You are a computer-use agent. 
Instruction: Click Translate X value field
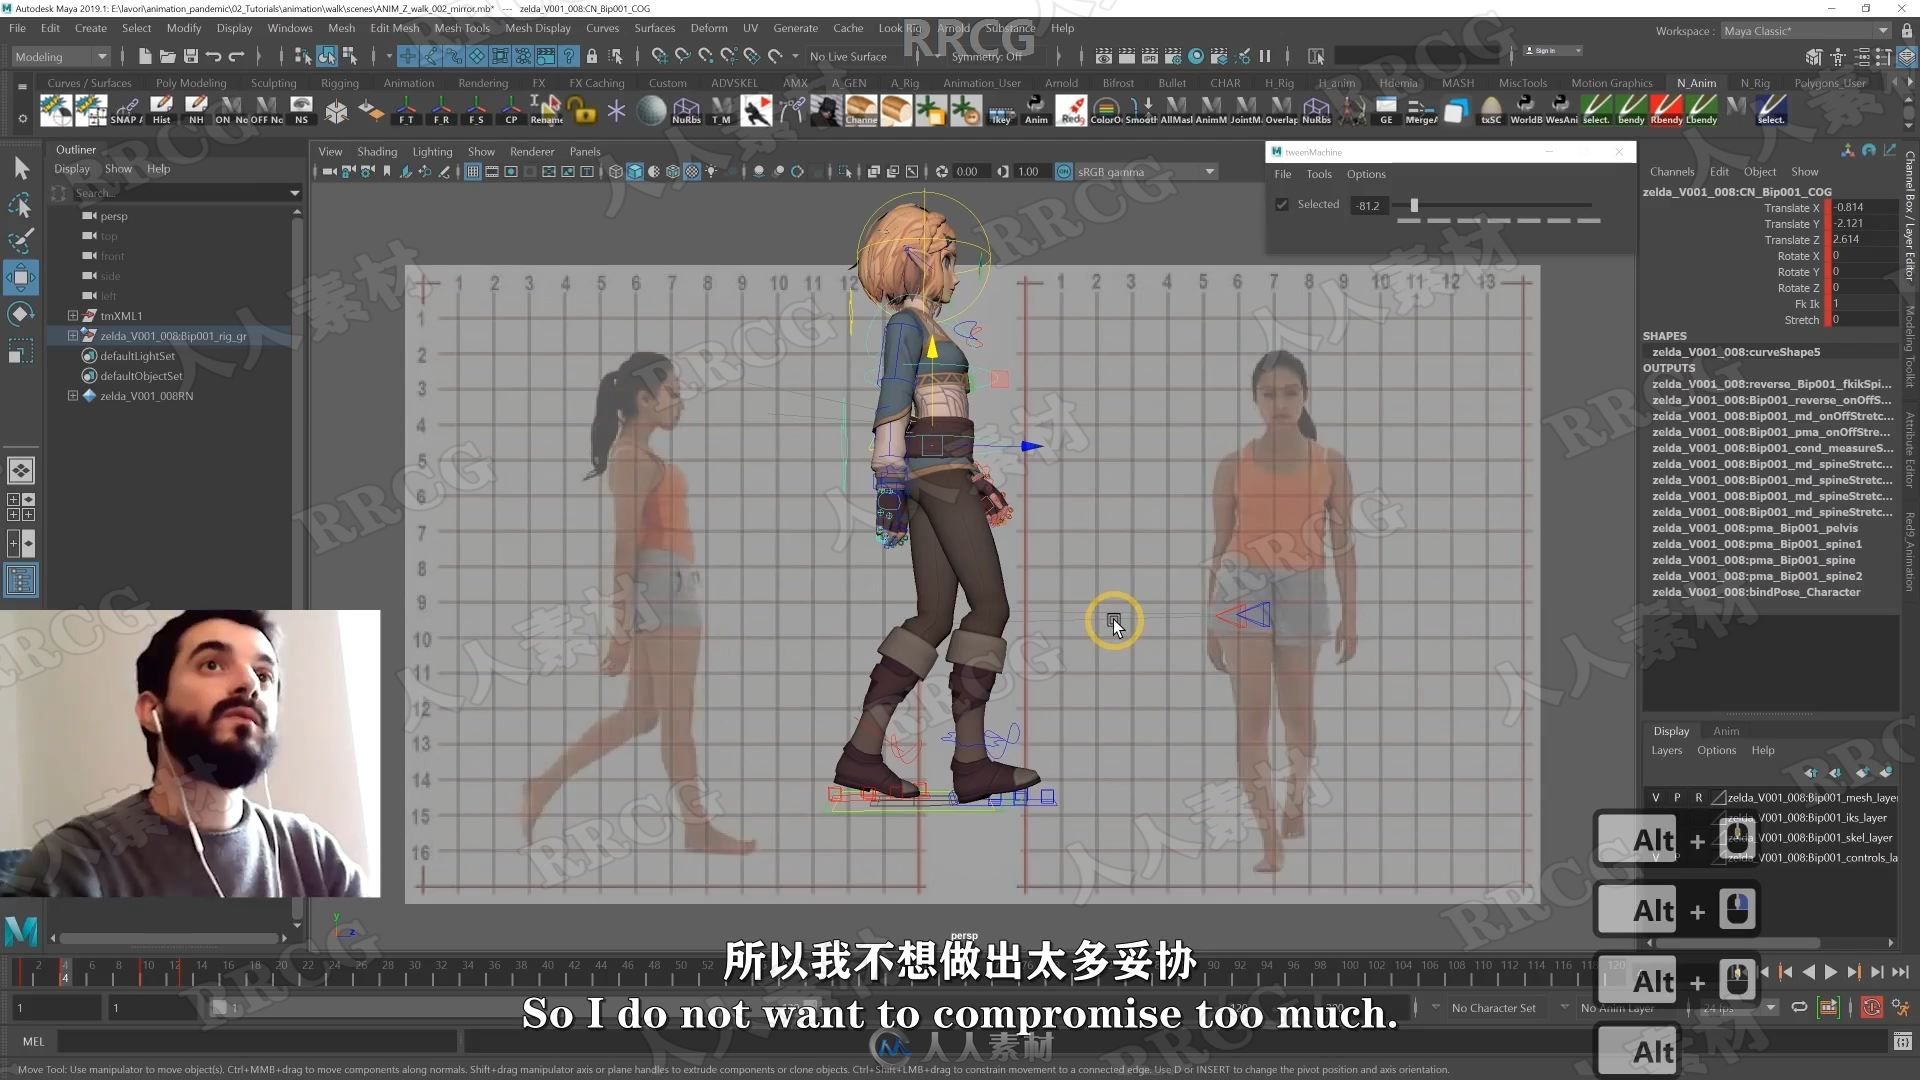pos(1864,208)
